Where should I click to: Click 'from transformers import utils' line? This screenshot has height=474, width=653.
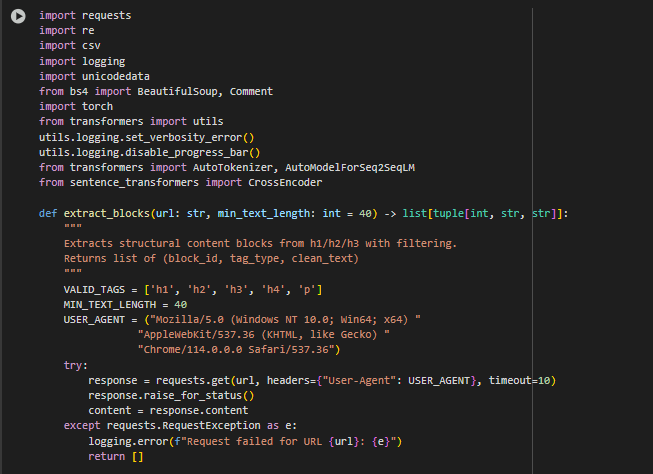tap(131, 121)
